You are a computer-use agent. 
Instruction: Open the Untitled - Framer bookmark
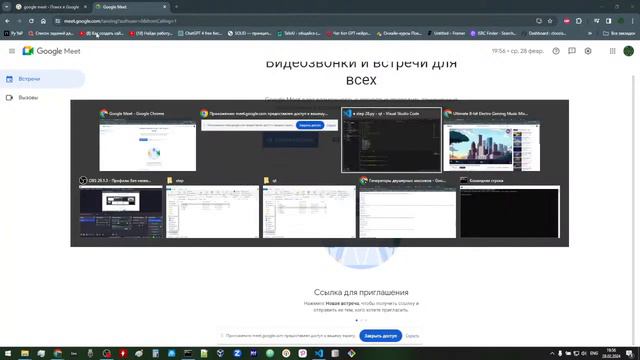[446, 33]
